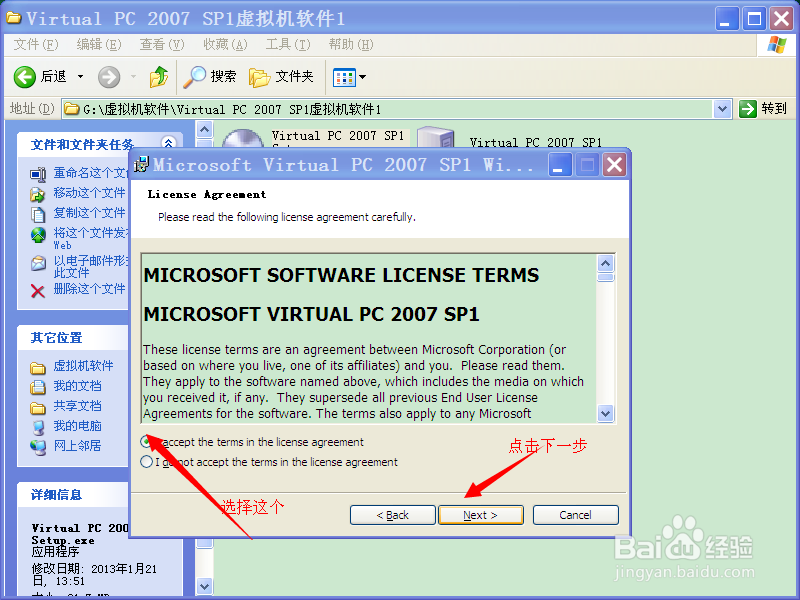Click the green Back arrow icon
800x600 pixels.
(24, 77)
